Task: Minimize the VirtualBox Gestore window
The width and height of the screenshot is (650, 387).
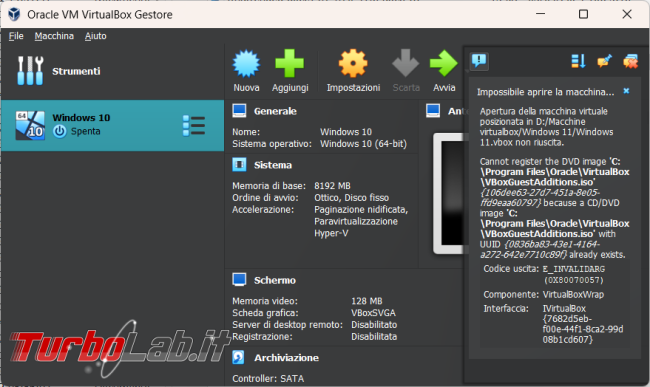Action: point(541,14)
